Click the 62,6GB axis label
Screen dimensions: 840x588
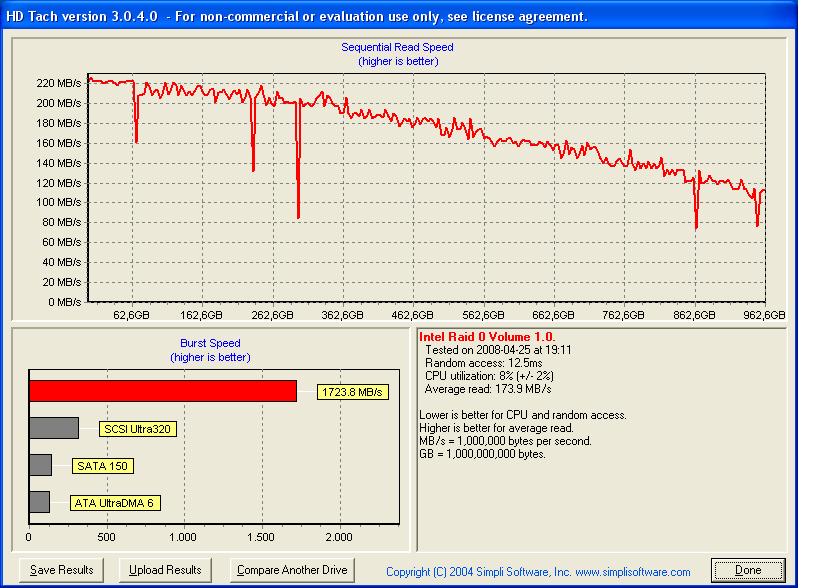pyautogui.click(x=131, y=315)
